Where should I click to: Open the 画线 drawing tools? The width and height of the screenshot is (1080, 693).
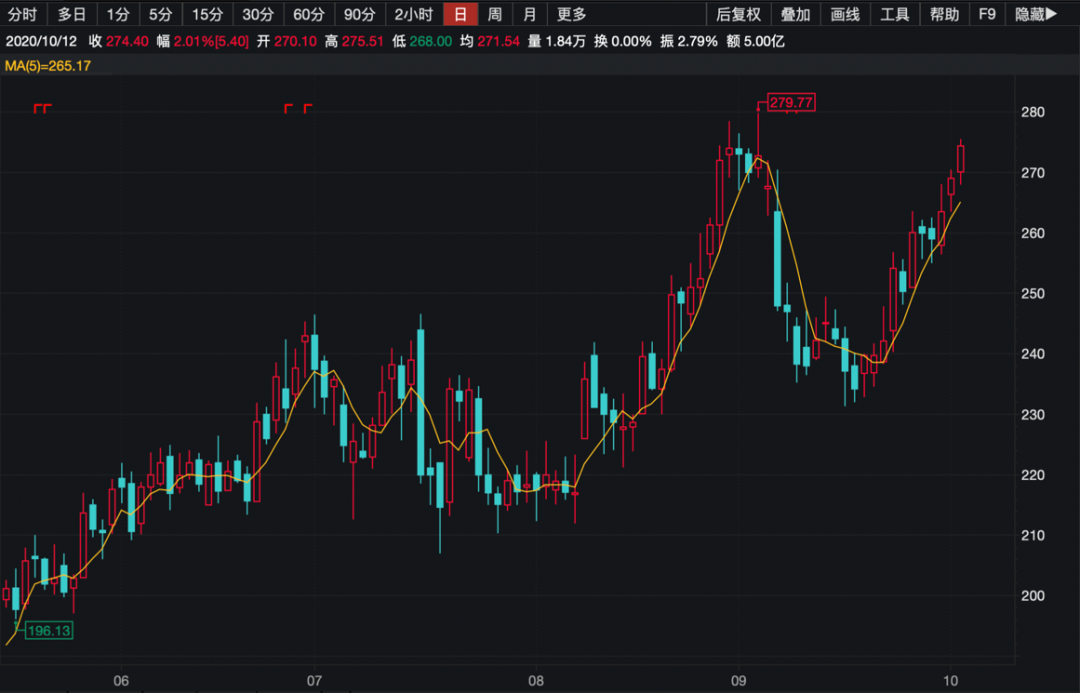pyautogui.click(x=845, y=14)
